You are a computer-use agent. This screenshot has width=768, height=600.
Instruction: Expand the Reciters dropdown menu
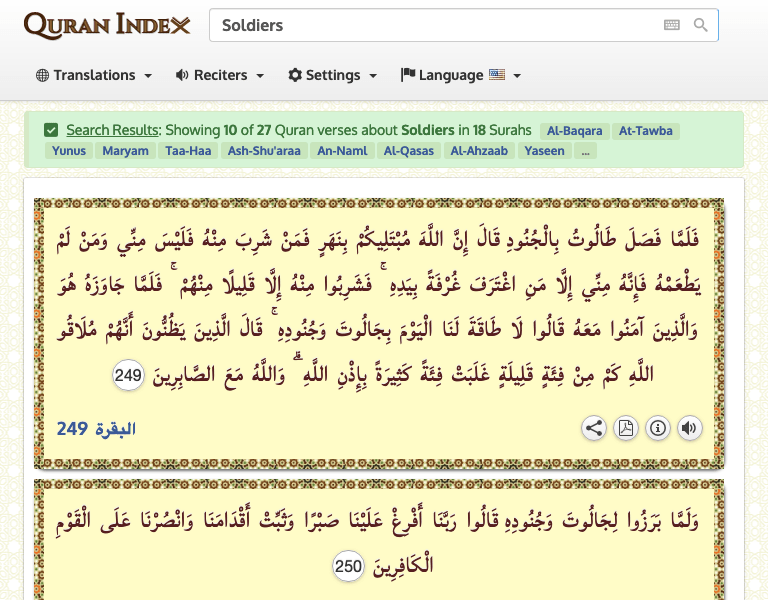(220, 75)
